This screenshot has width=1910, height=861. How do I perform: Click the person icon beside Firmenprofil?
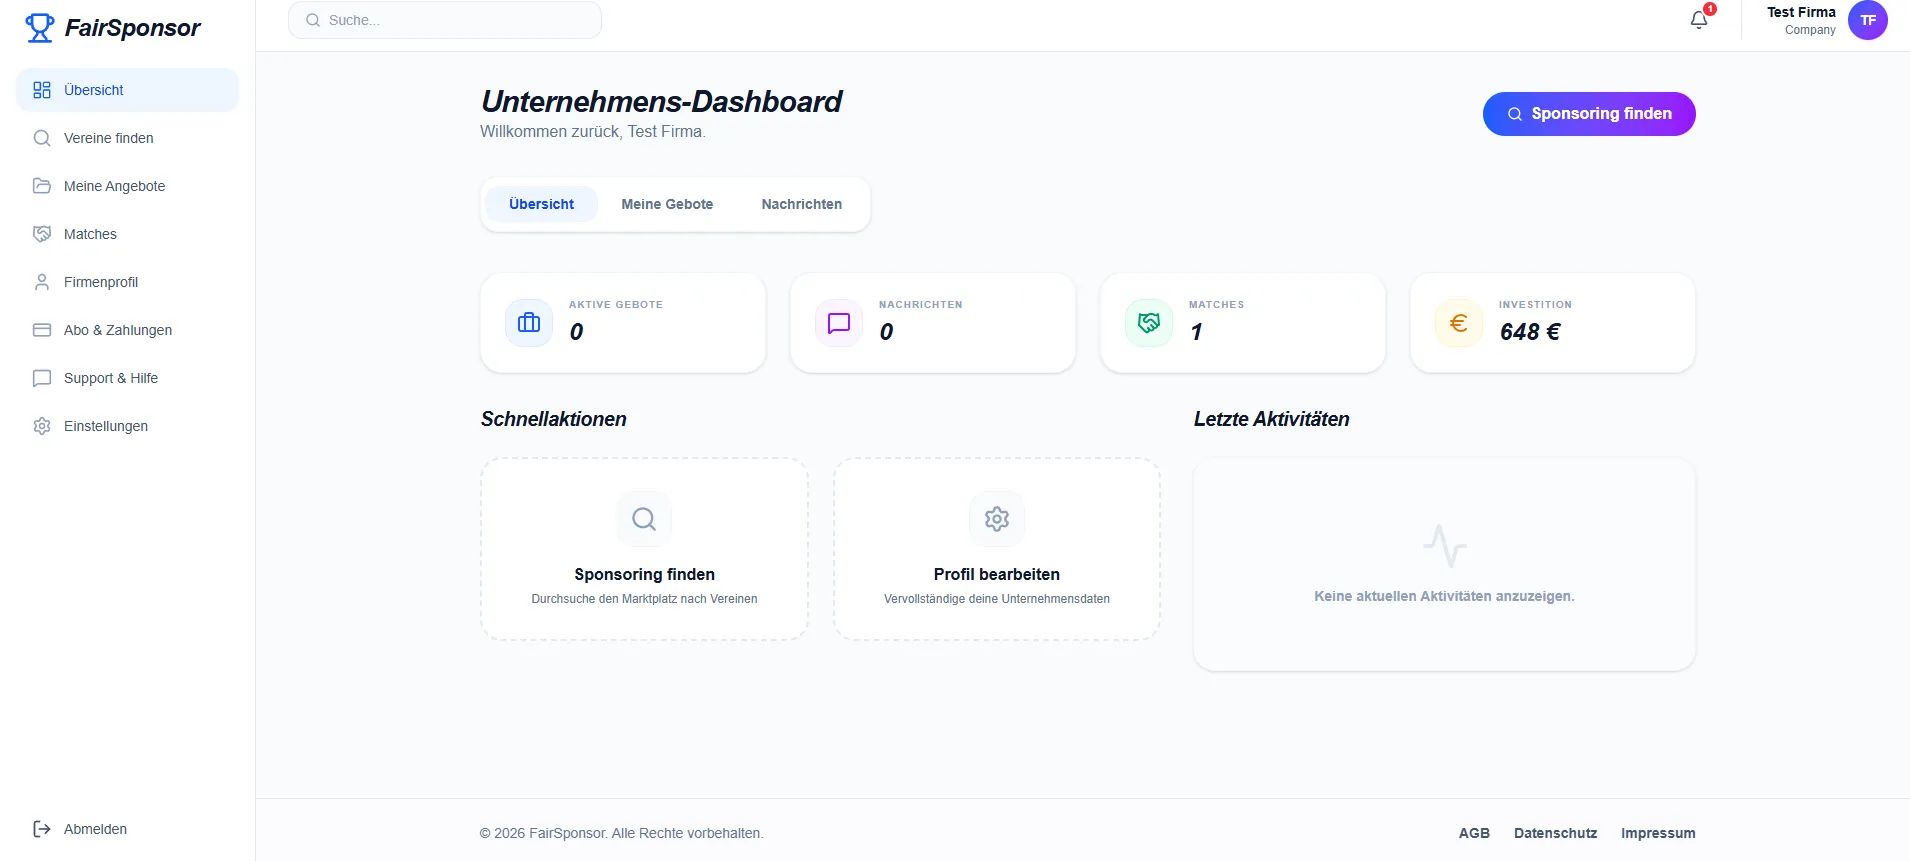pyautogui.click(x=42, y=282)
